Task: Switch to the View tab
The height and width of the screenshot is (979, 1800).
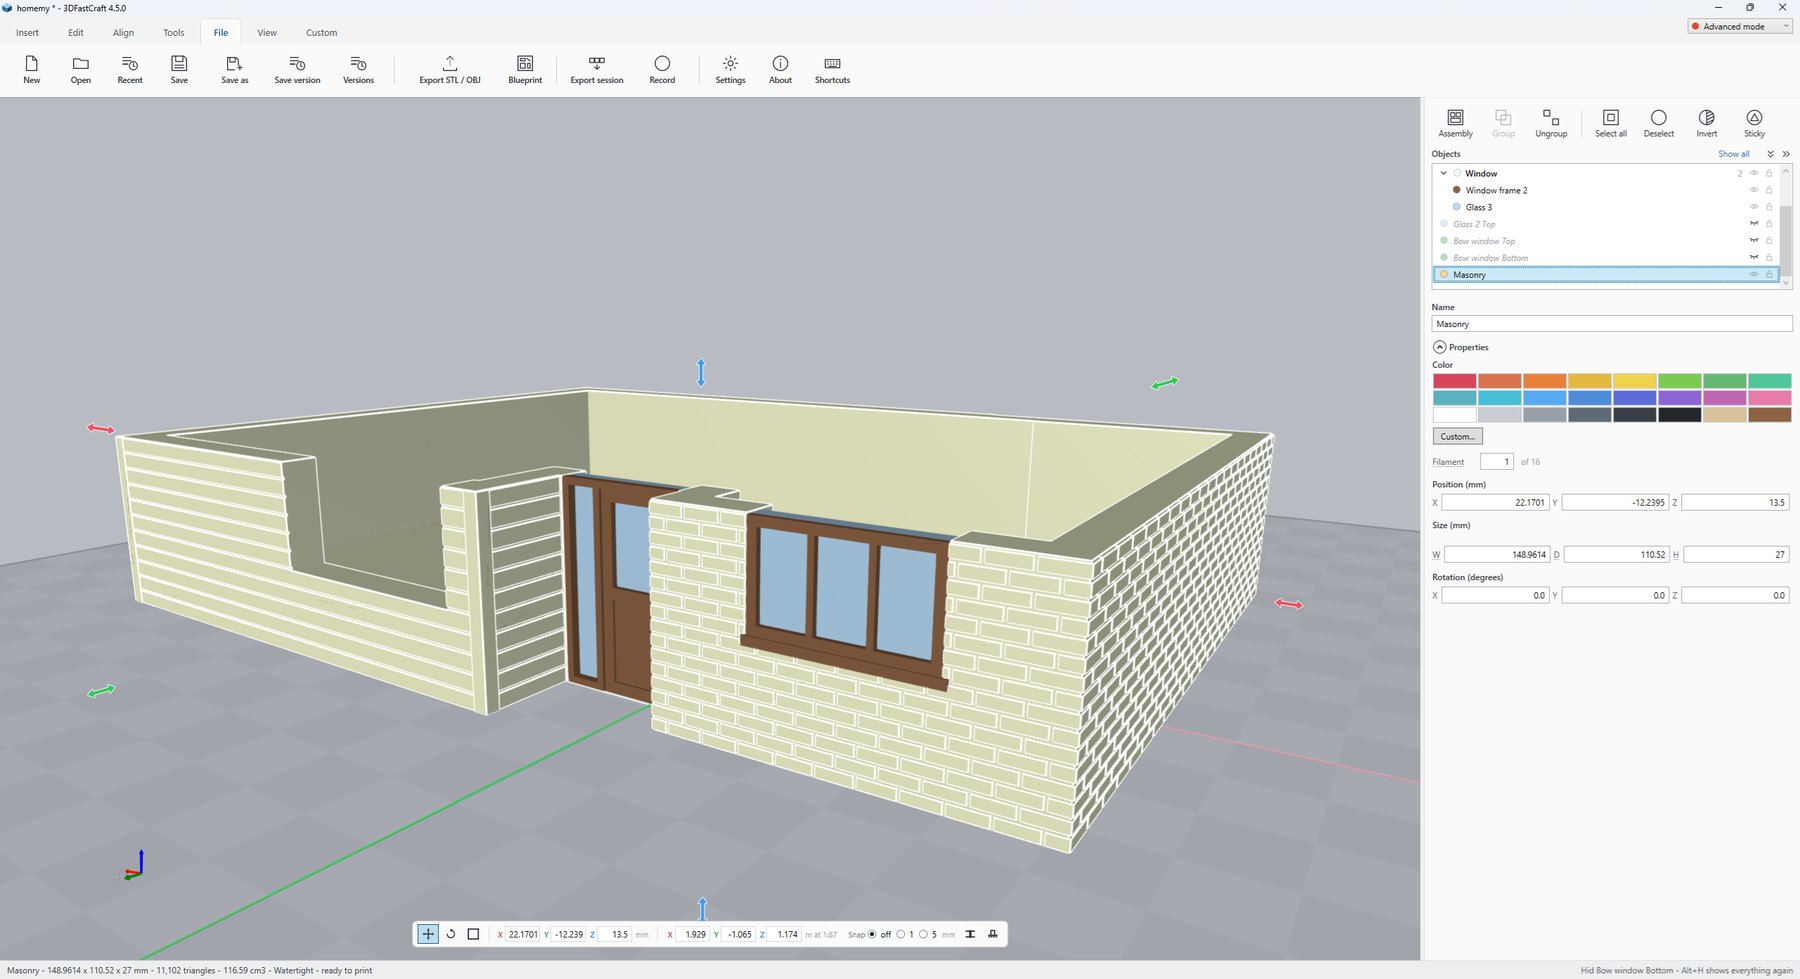Action: [267, 33]
